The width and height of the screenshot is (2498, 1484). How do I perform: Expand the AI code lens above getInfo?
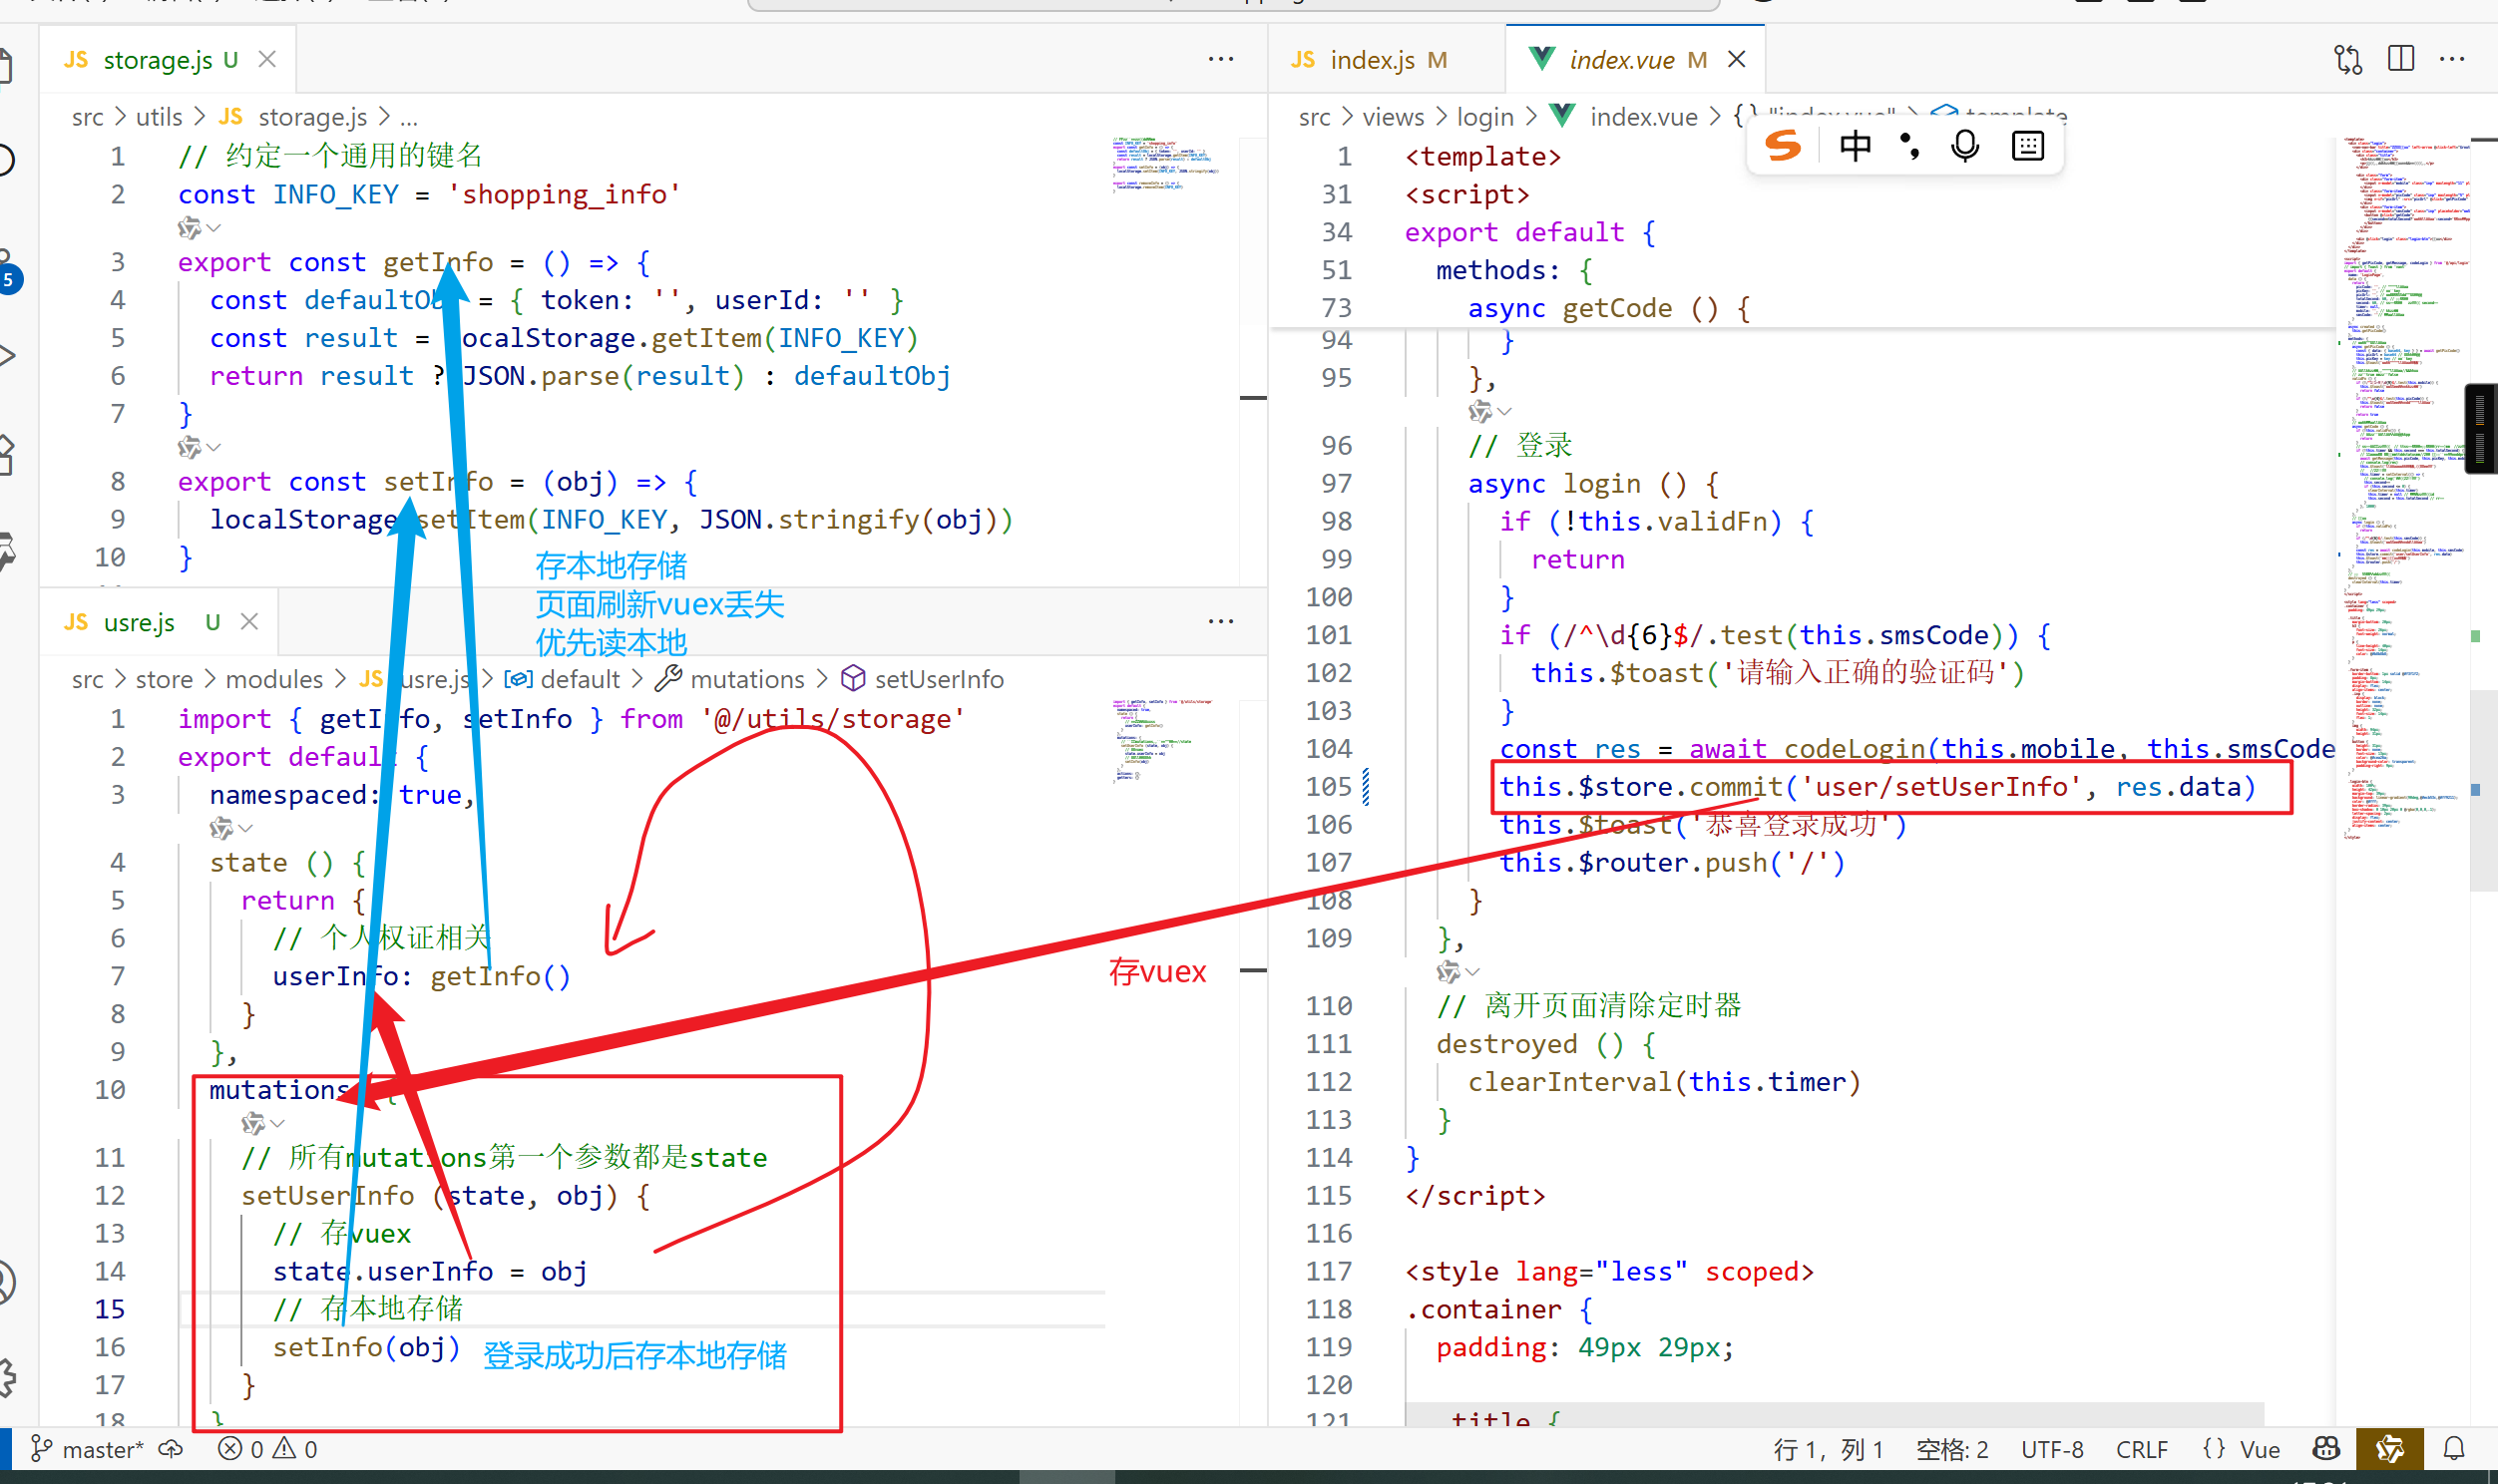click(198, 229)
